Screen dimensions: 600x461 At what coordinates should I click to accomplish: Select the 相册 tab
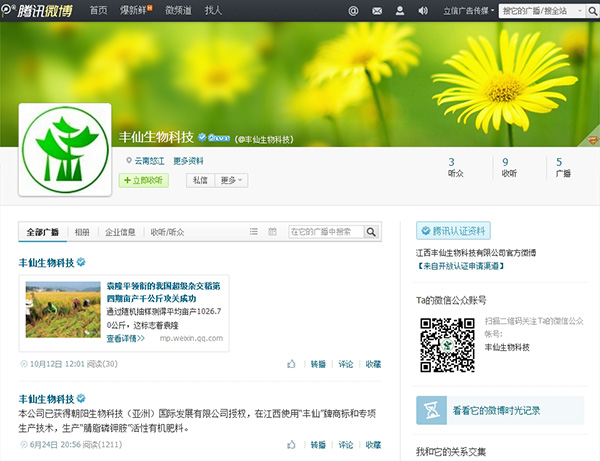coord(82,232)
